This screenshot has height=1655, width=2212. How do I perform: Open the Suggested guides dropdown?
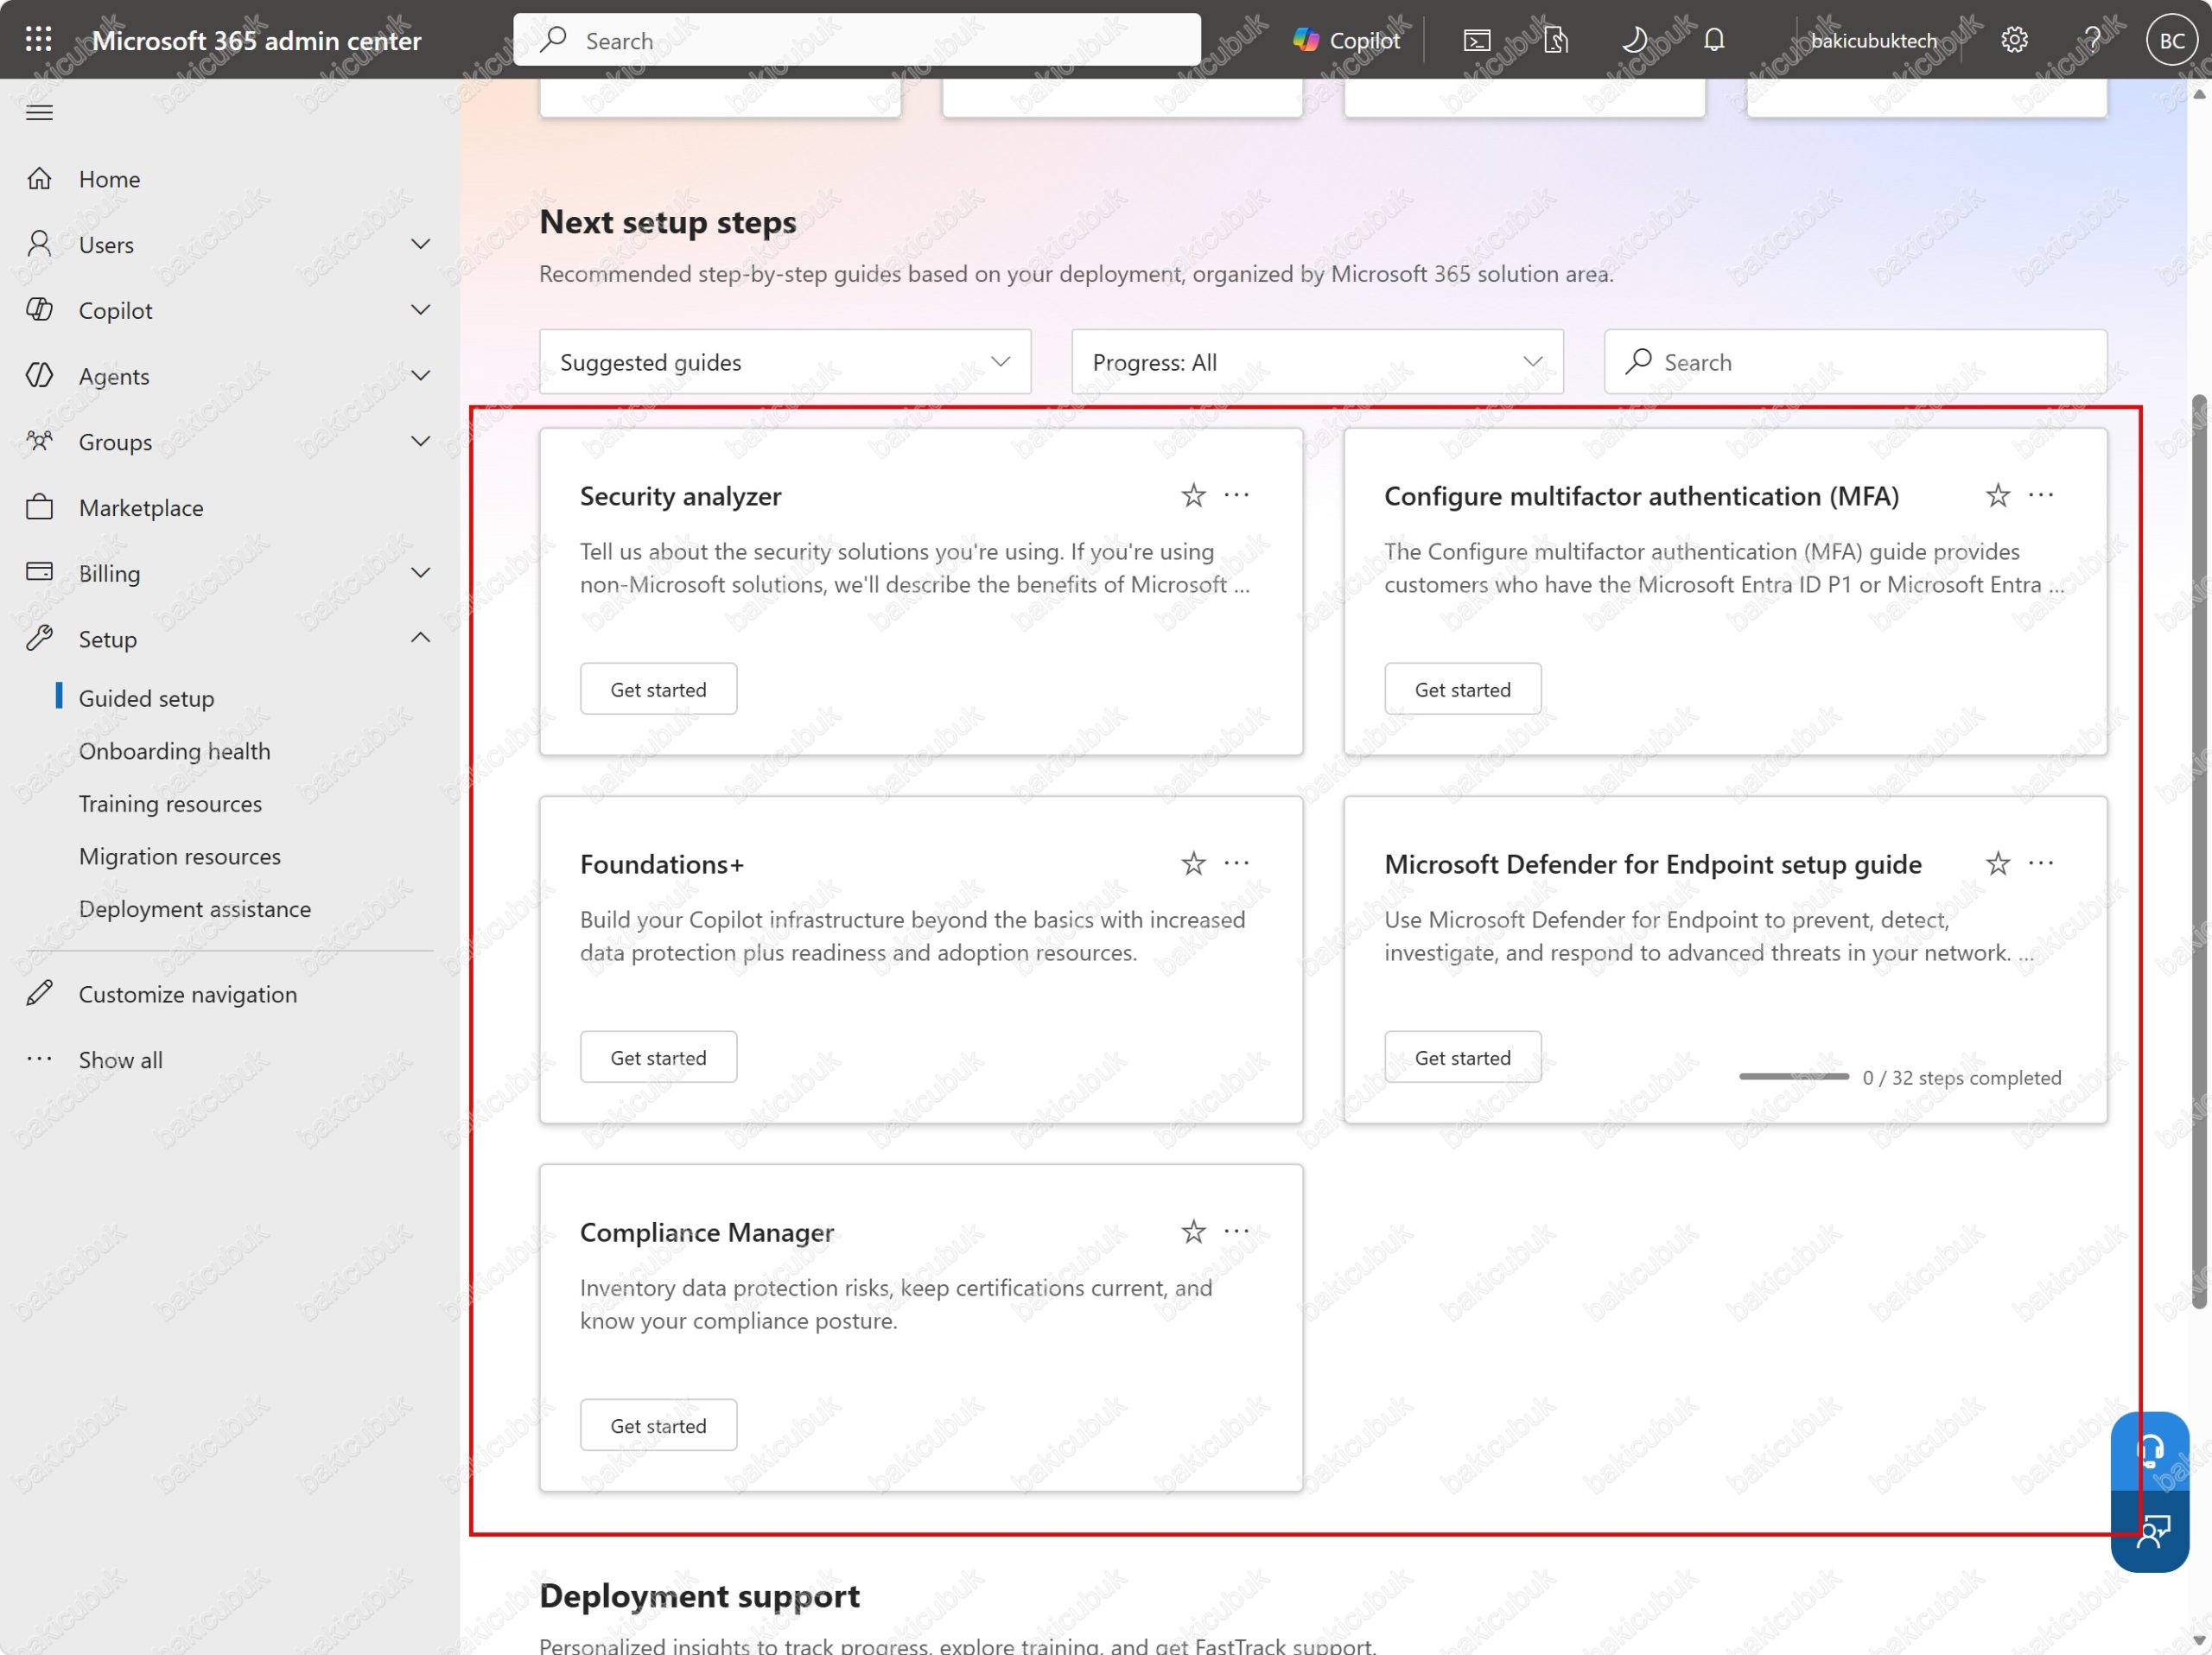785,362
